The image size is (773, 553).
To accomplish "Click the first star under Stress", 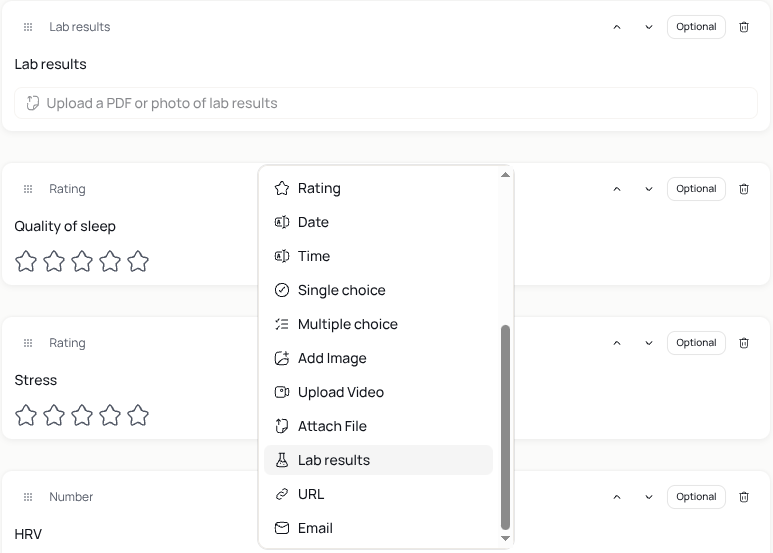I will point(26,415).
